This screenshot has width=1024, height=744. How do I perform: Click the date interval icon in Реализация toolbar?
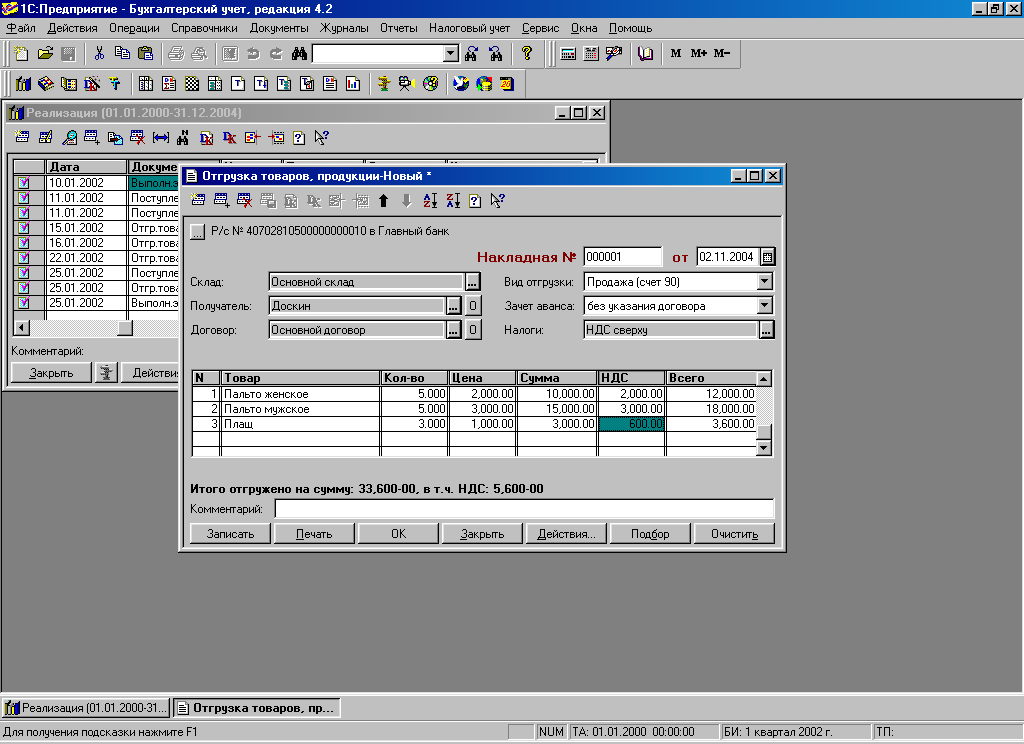click(161, 137)
